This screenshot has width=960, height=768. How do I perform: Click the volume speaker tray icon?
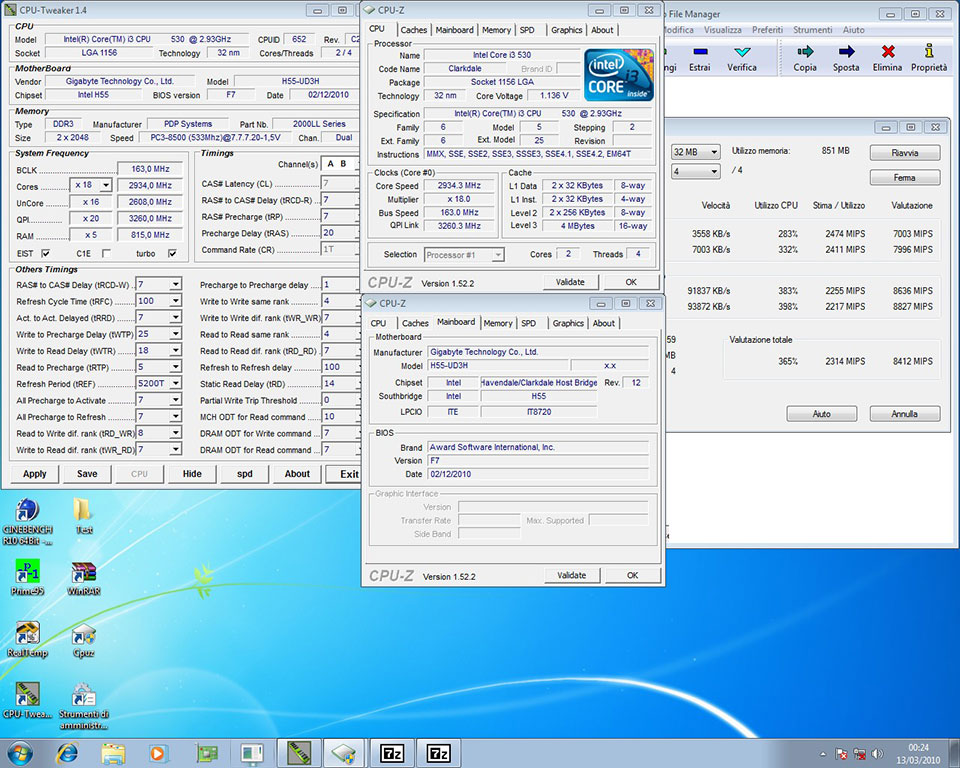pyautogui.click(x=877, y=754)
